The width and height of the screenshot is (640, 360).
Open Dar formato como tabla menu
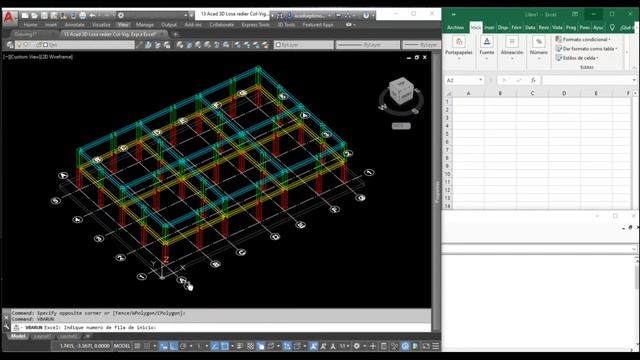(587, 49)
